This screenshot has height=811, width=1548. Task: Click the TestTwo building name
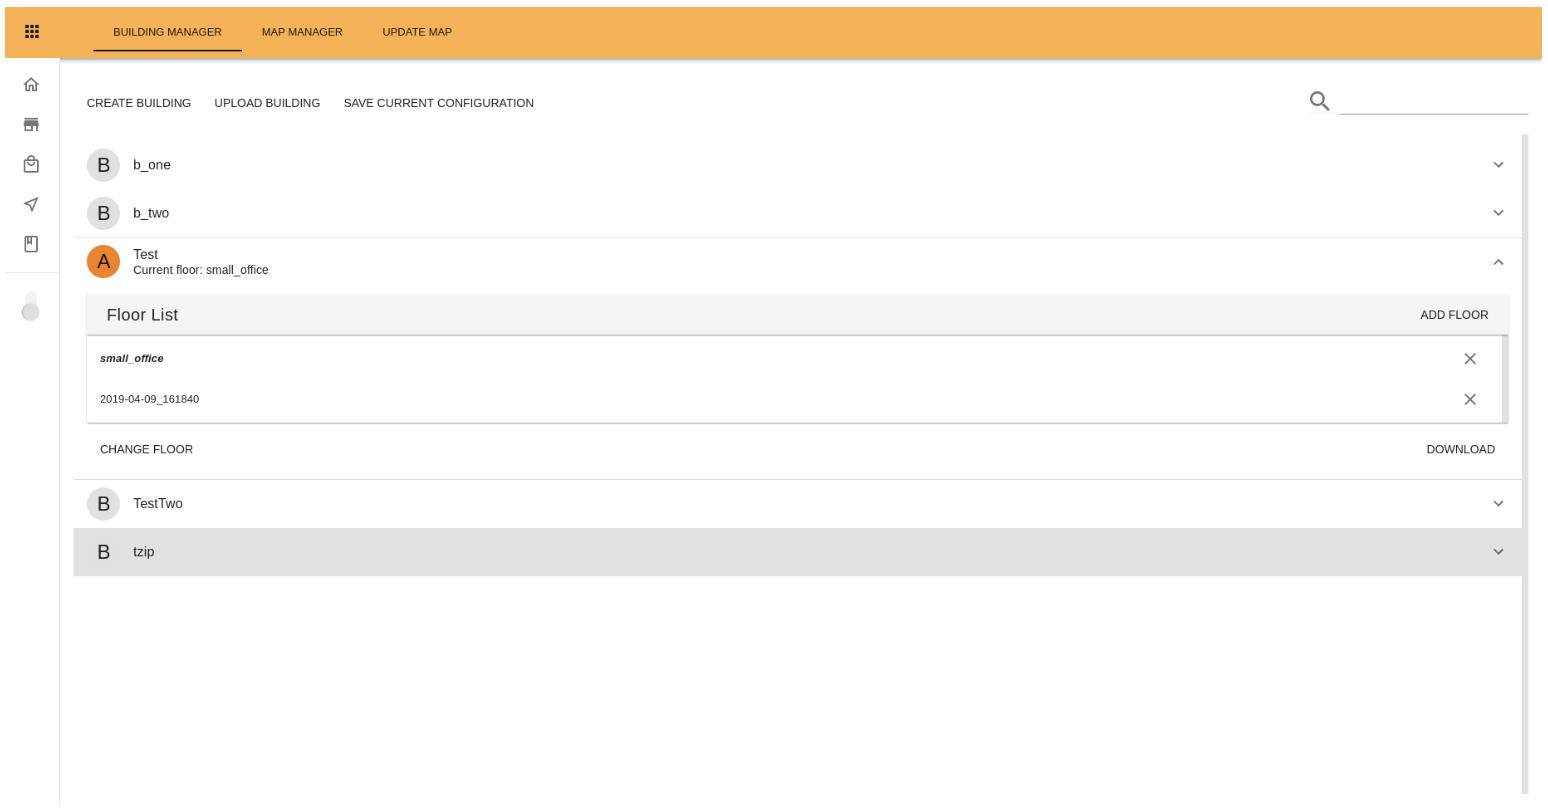(x=158, y=504)
